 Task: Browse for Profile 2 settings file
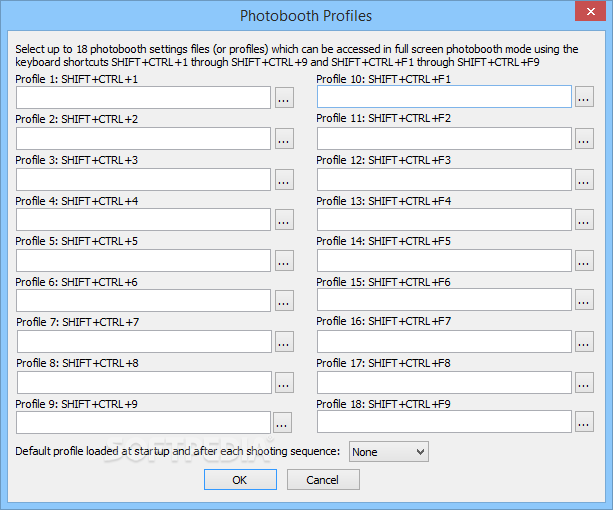coord(284,139)
